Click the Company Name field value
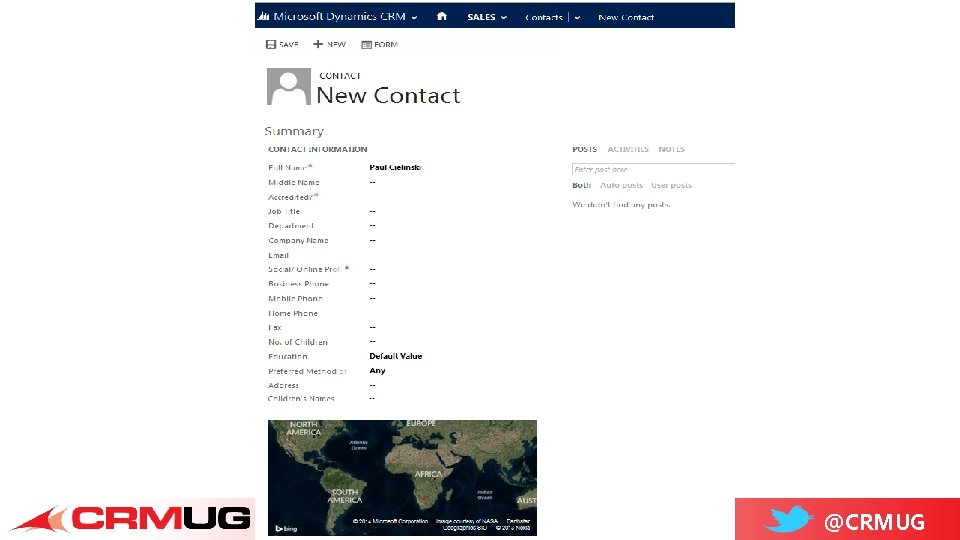This screenshot has height=540, width=960. [x=372, y=240]
